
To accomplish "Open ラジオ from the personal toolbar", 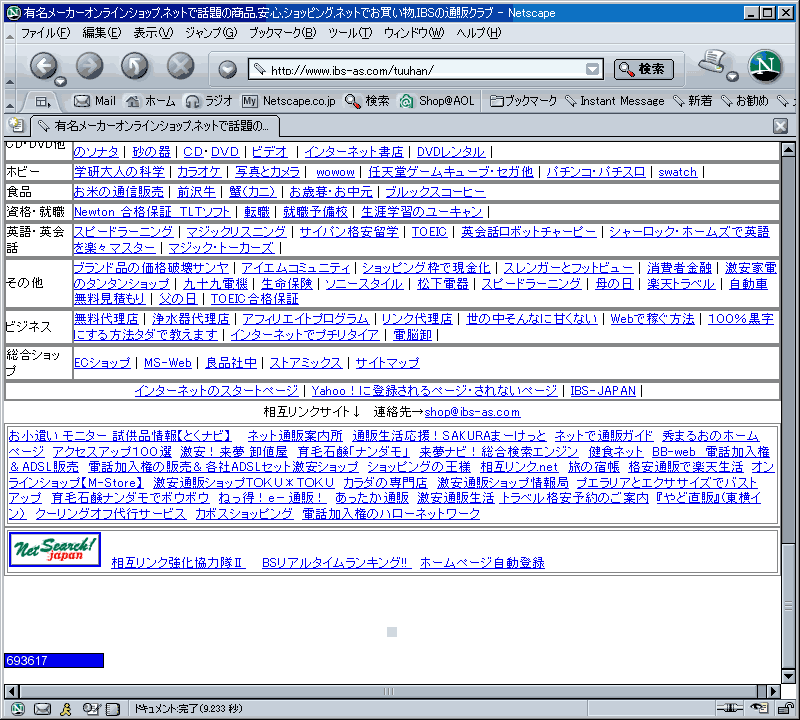I will (209, 101).
